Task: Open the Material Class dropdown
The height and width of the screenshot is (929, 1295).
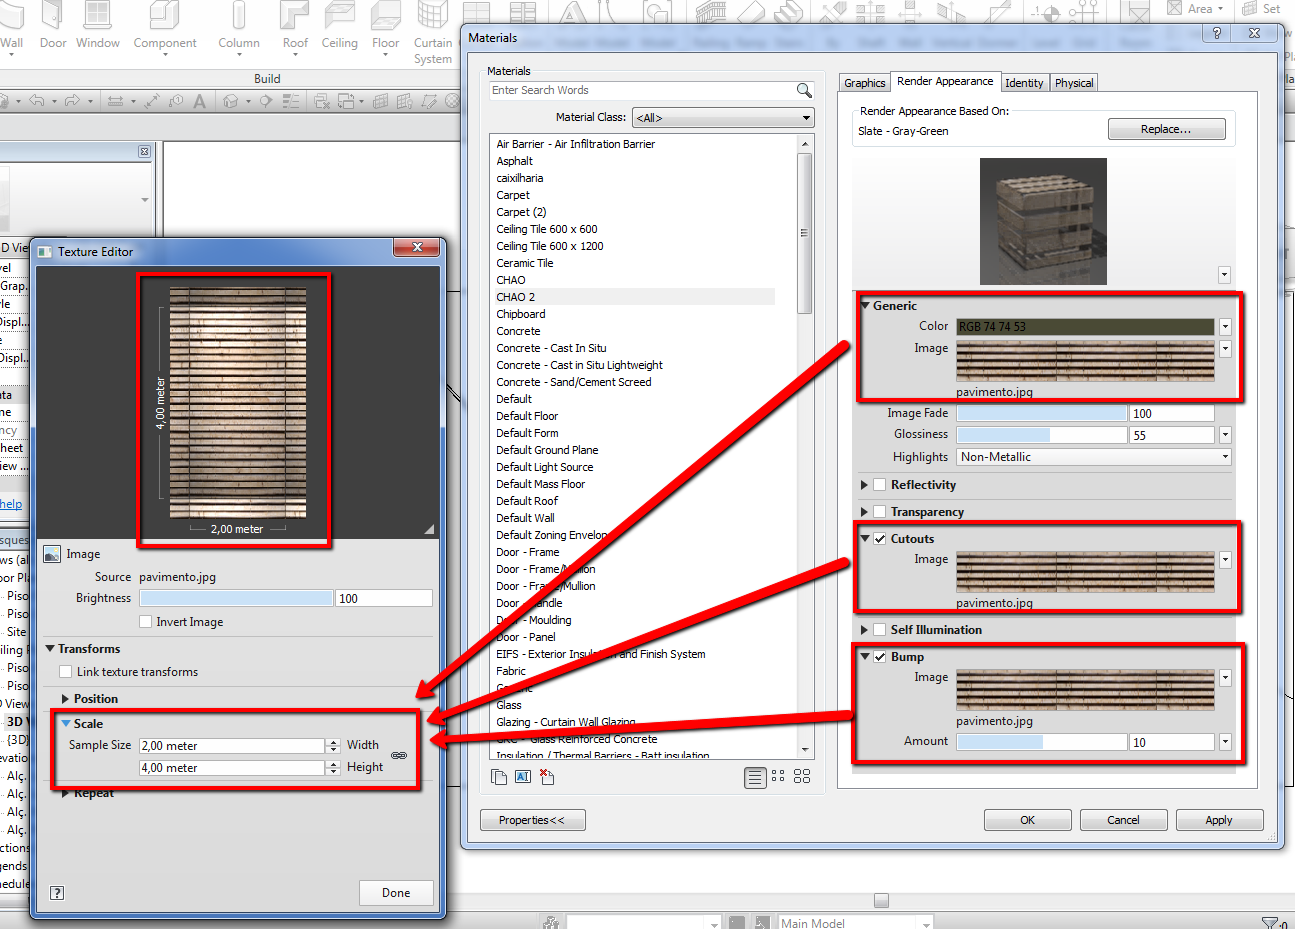Action: click(723, 118)
